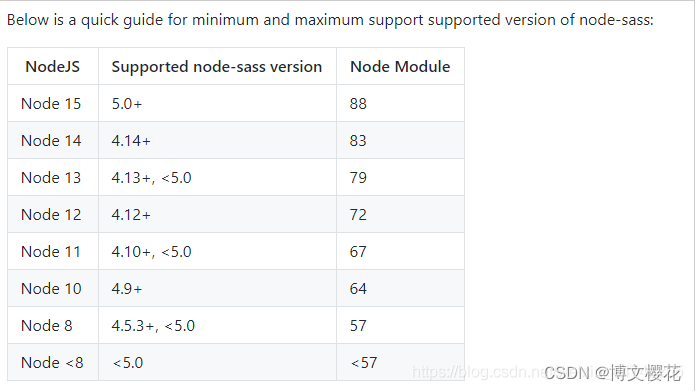Screen dimensions: 696x391
Task: Select the Node 15 cell
Action: click(x=51, y=103)
